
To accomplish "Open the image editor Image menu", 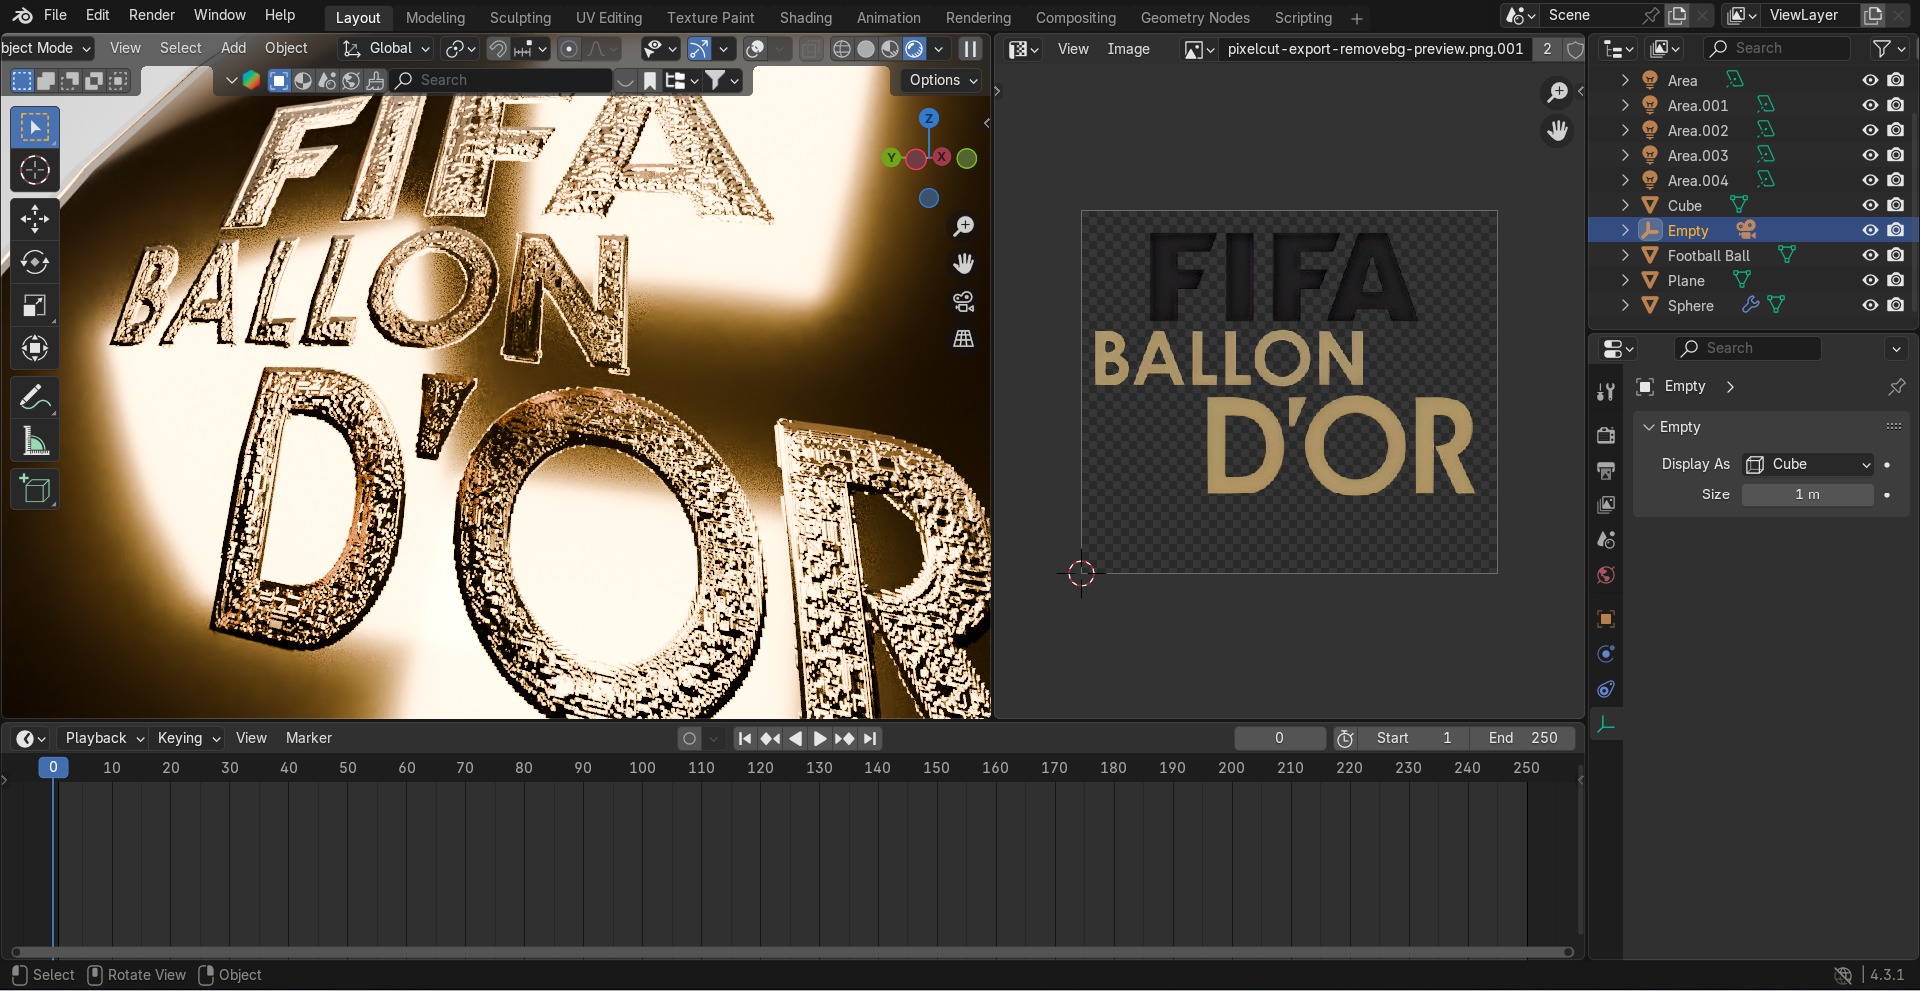I will pos(1128,49).
